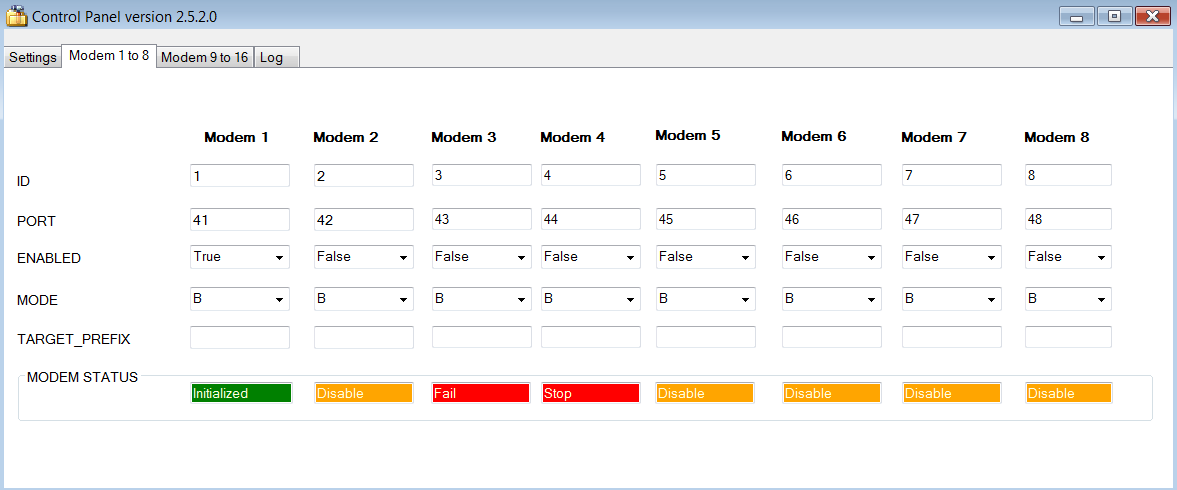Click the Modem 1 ID input field
The width and height of the screenshot is (1177, 490).
(x=240, y=176)
